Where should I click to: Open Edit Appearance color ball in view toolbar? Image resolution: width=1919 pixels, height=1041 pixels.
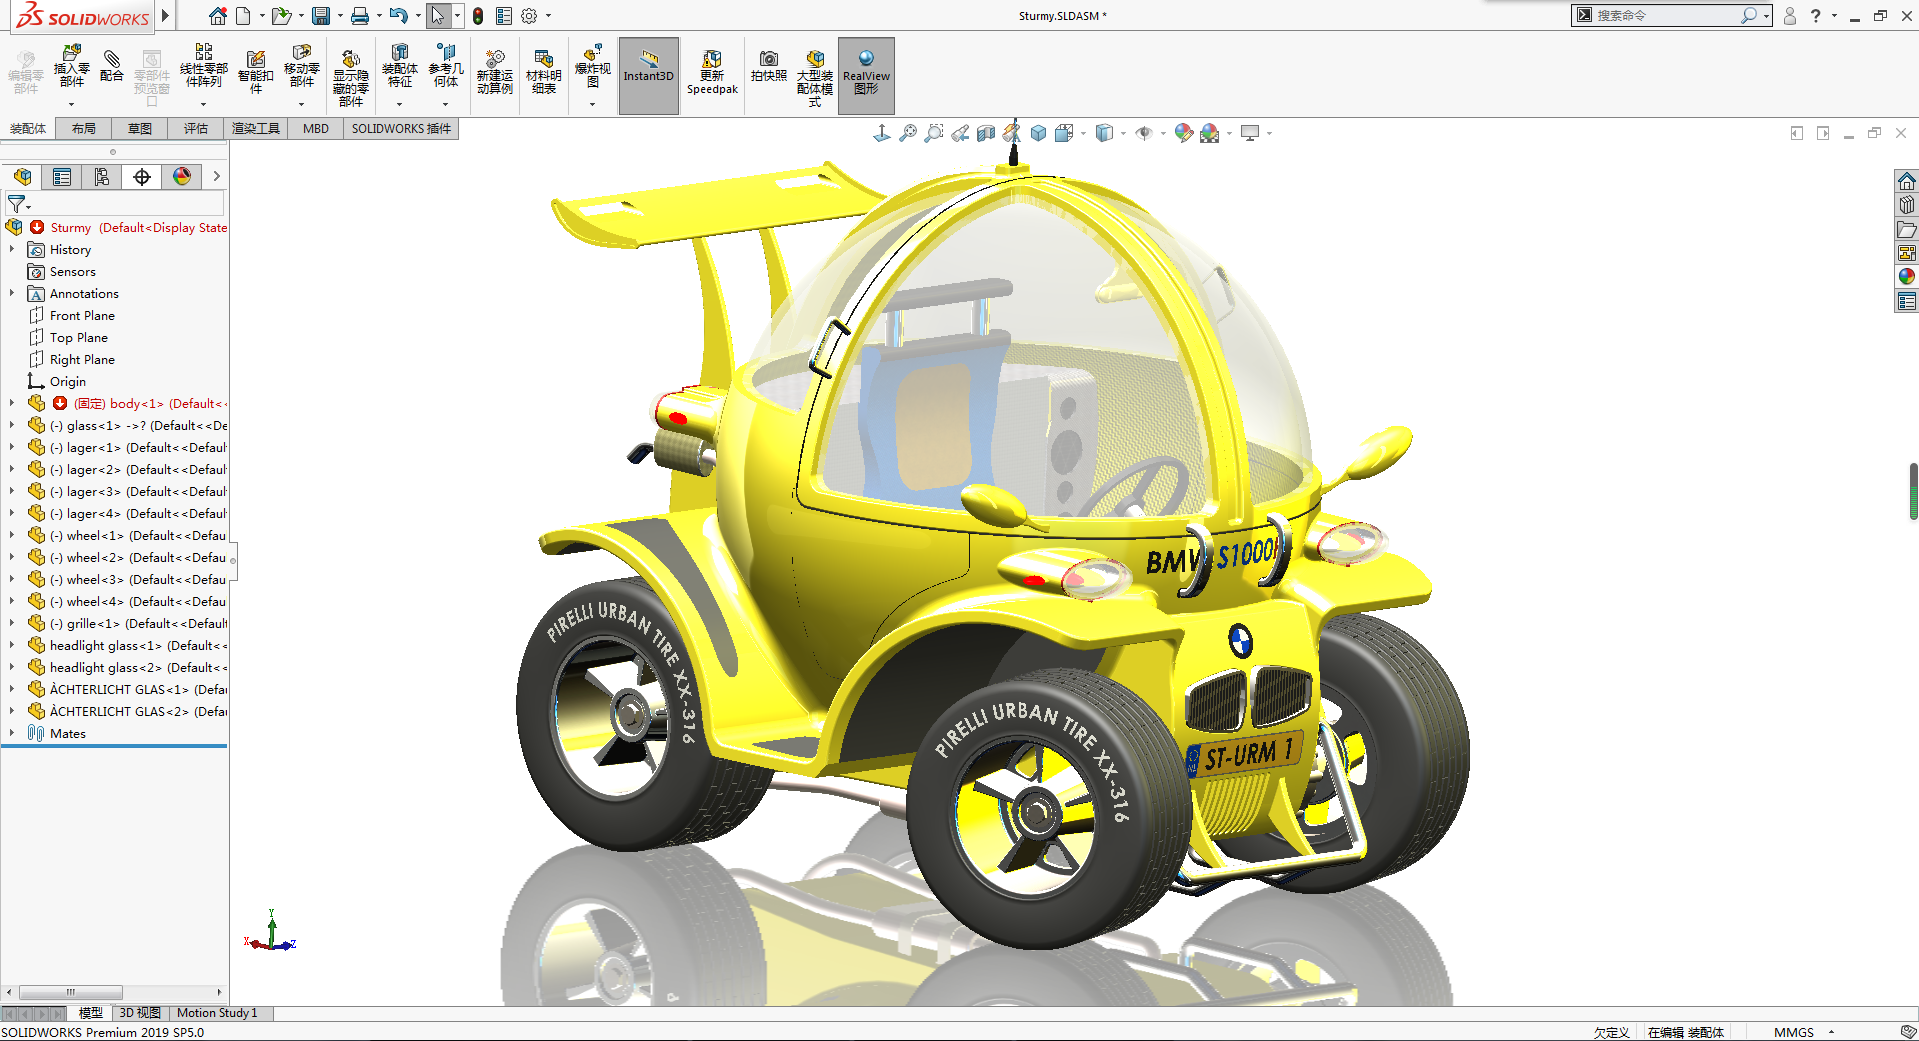point(1184,133)
